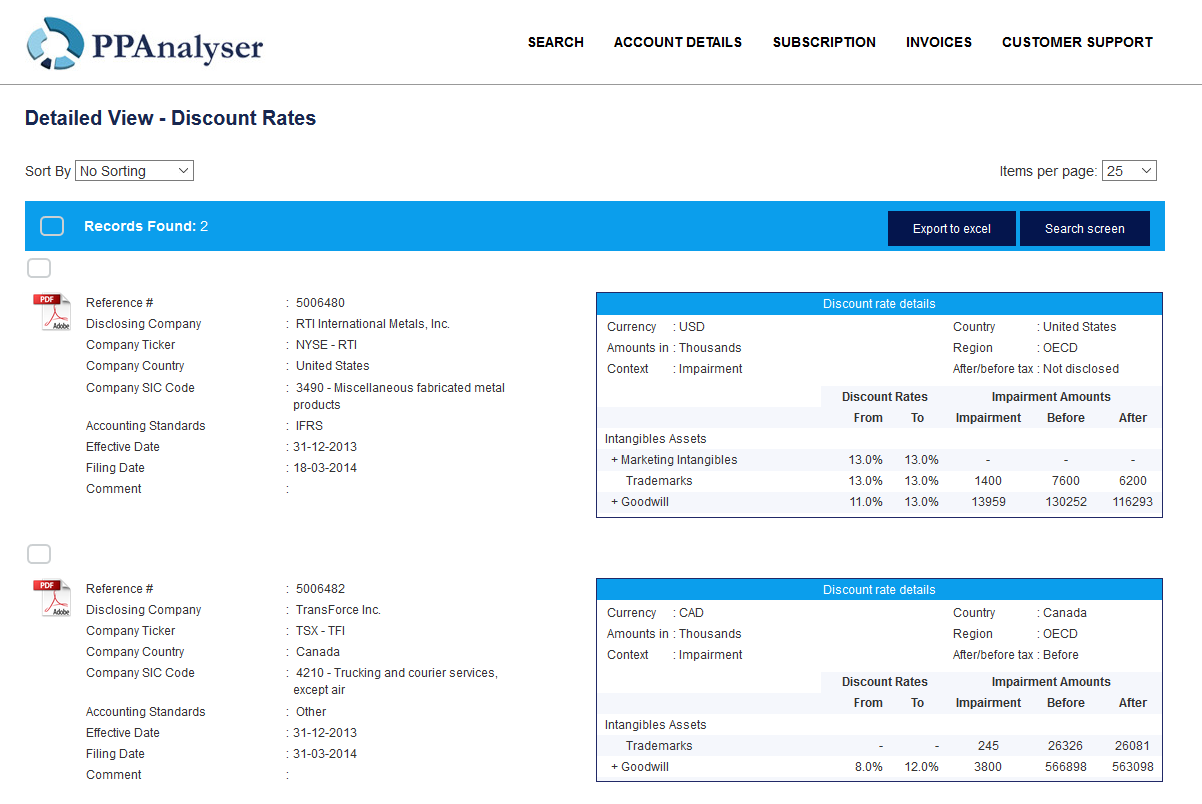Open PDF for reference 5006482
The height and width of the screenshot is (804, 1202).
click(52, 597)
